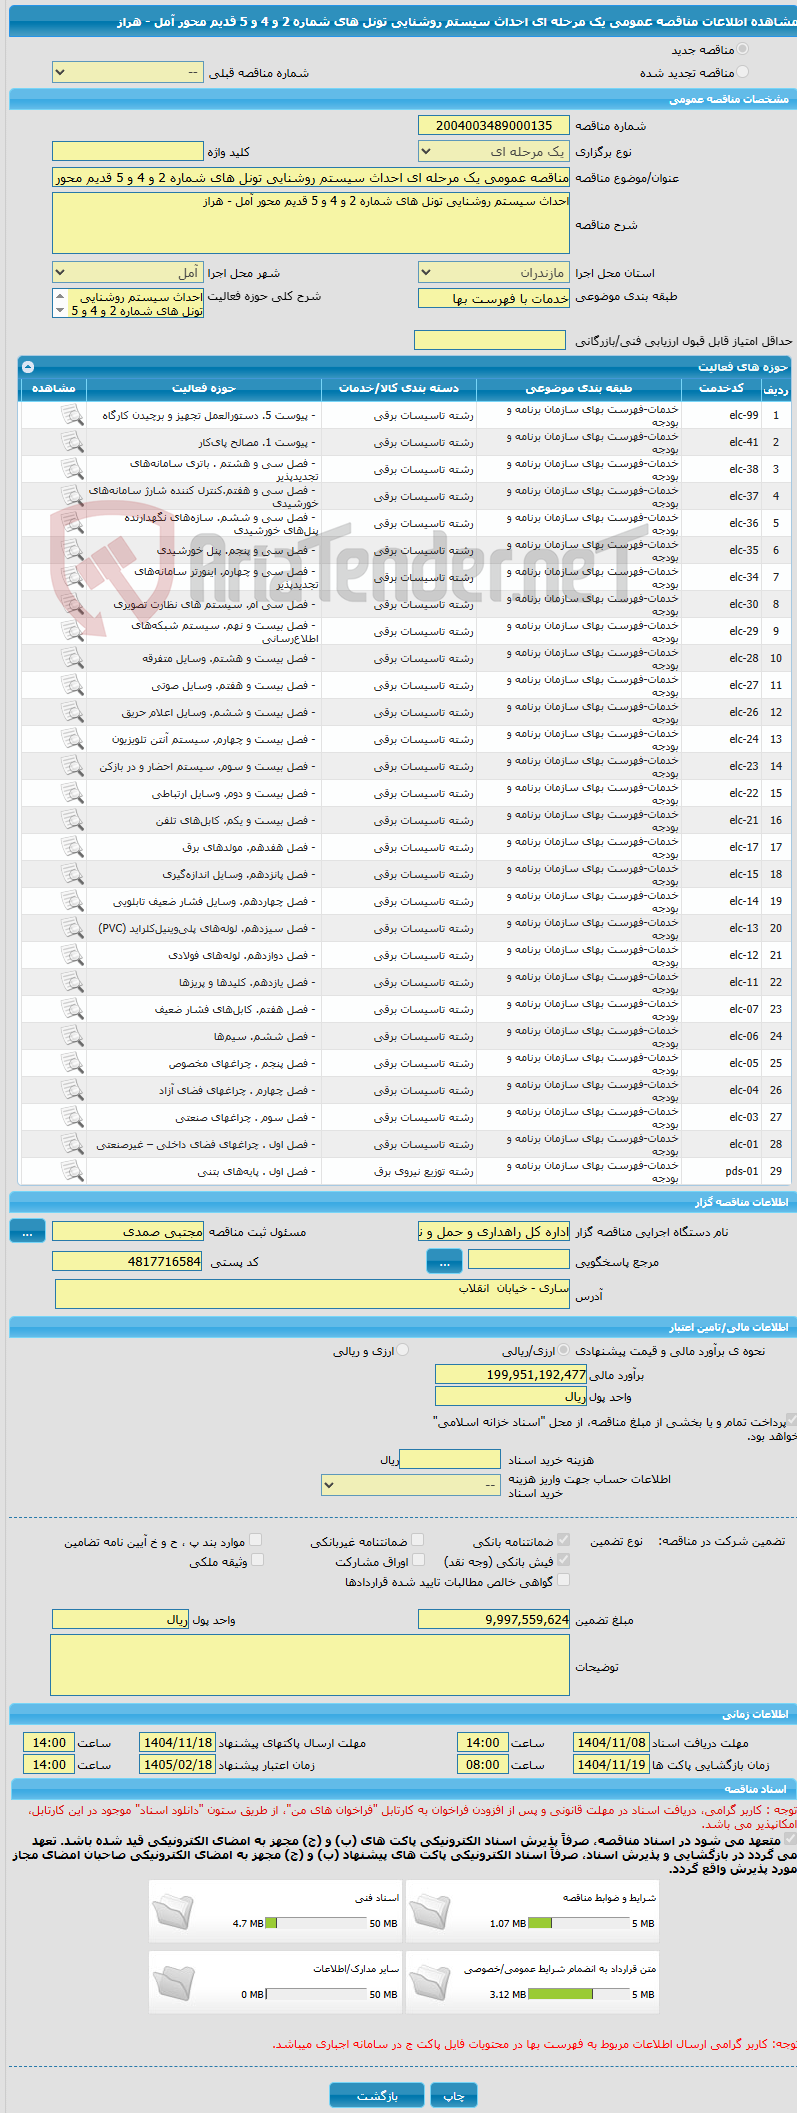
Task: Open the view icon for row elc-38
Action: click(x=72, y=469)
